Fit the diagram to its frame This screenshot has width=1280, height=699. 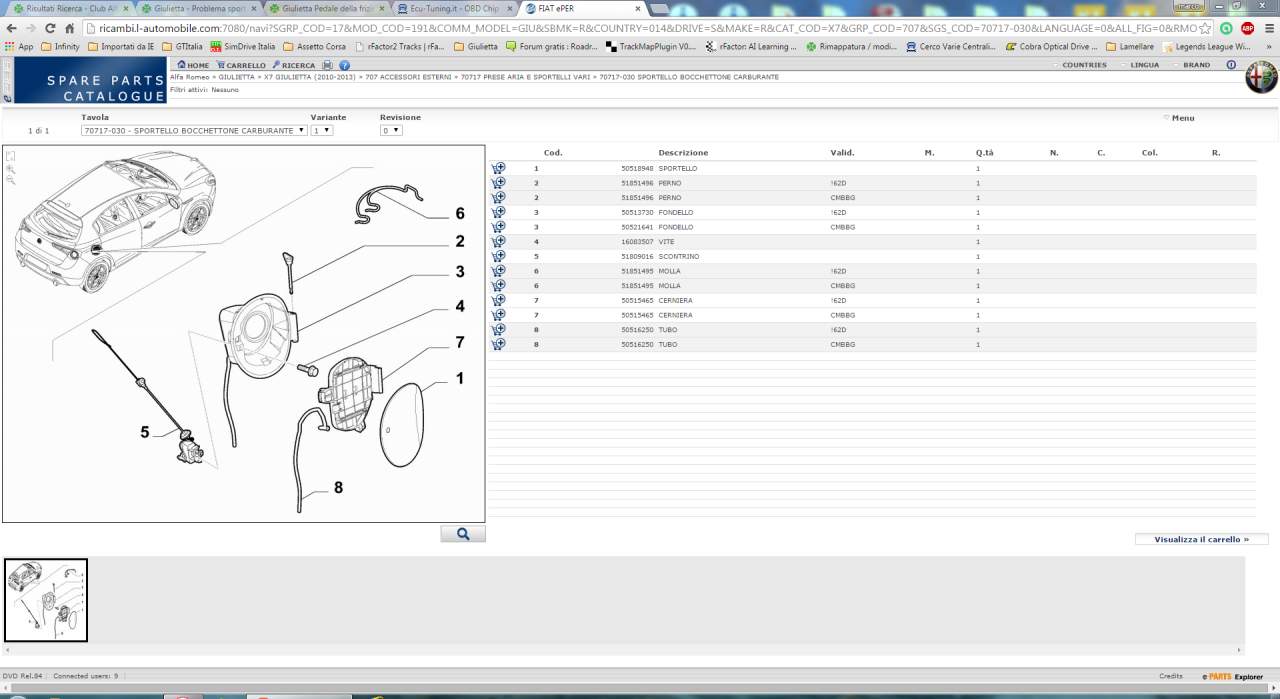[x=11, y=156]
